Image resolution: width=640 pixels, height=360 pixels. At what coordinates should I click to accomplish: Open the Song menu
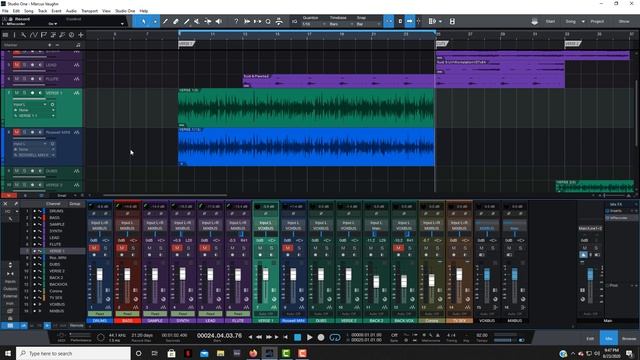tap(29, 11)
